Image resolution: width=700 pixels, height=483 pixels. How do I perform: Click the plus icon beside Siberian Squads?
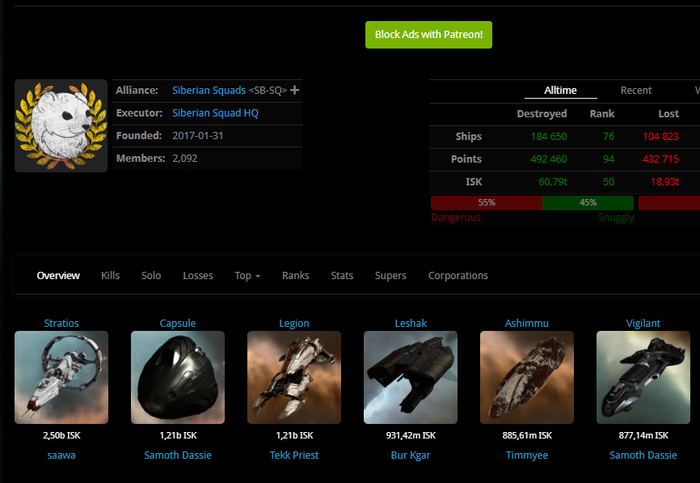tap(295, 91)
